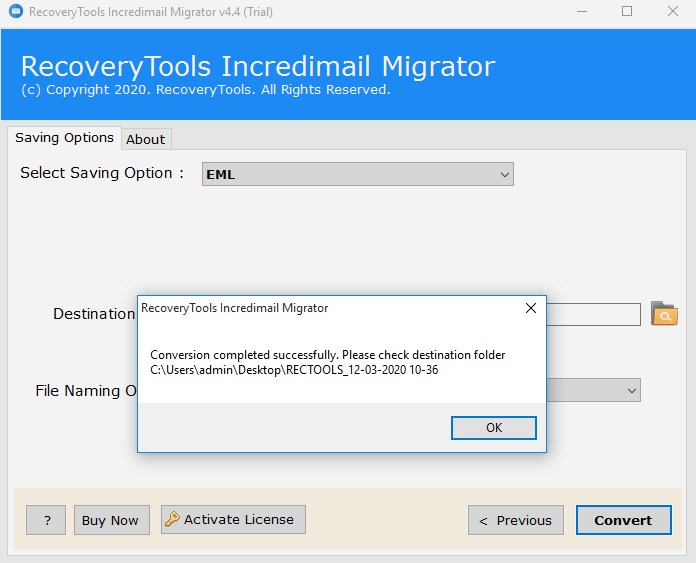
Task: Click the folder browse icon beside destination path
Action: click(x=664, y=314)
